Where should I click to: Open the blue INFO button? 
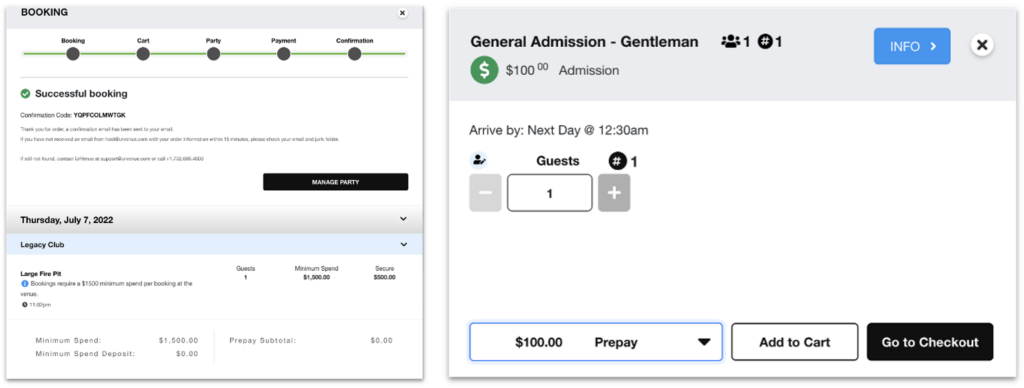click(x=912, y=46)
